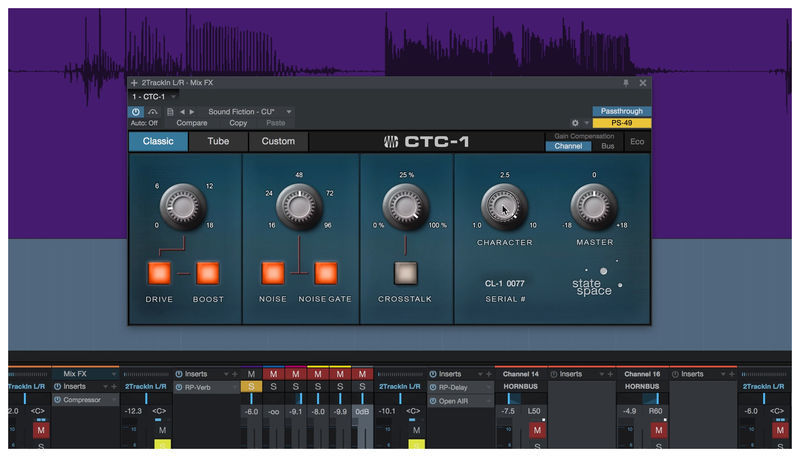Pin the Mix FX plugin window
The height and width of the screenshot is (457, 800).
(626, 83)
